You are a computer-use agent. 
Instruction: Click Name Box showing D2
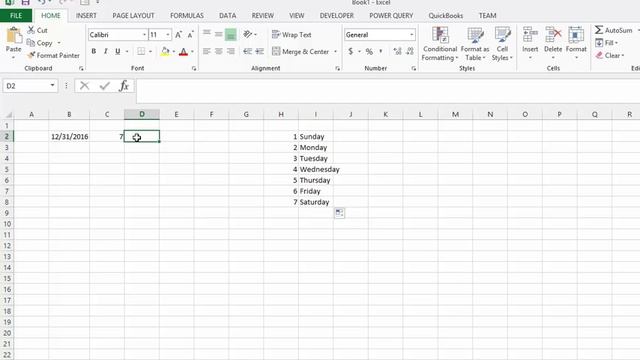[x=27, y=86]
